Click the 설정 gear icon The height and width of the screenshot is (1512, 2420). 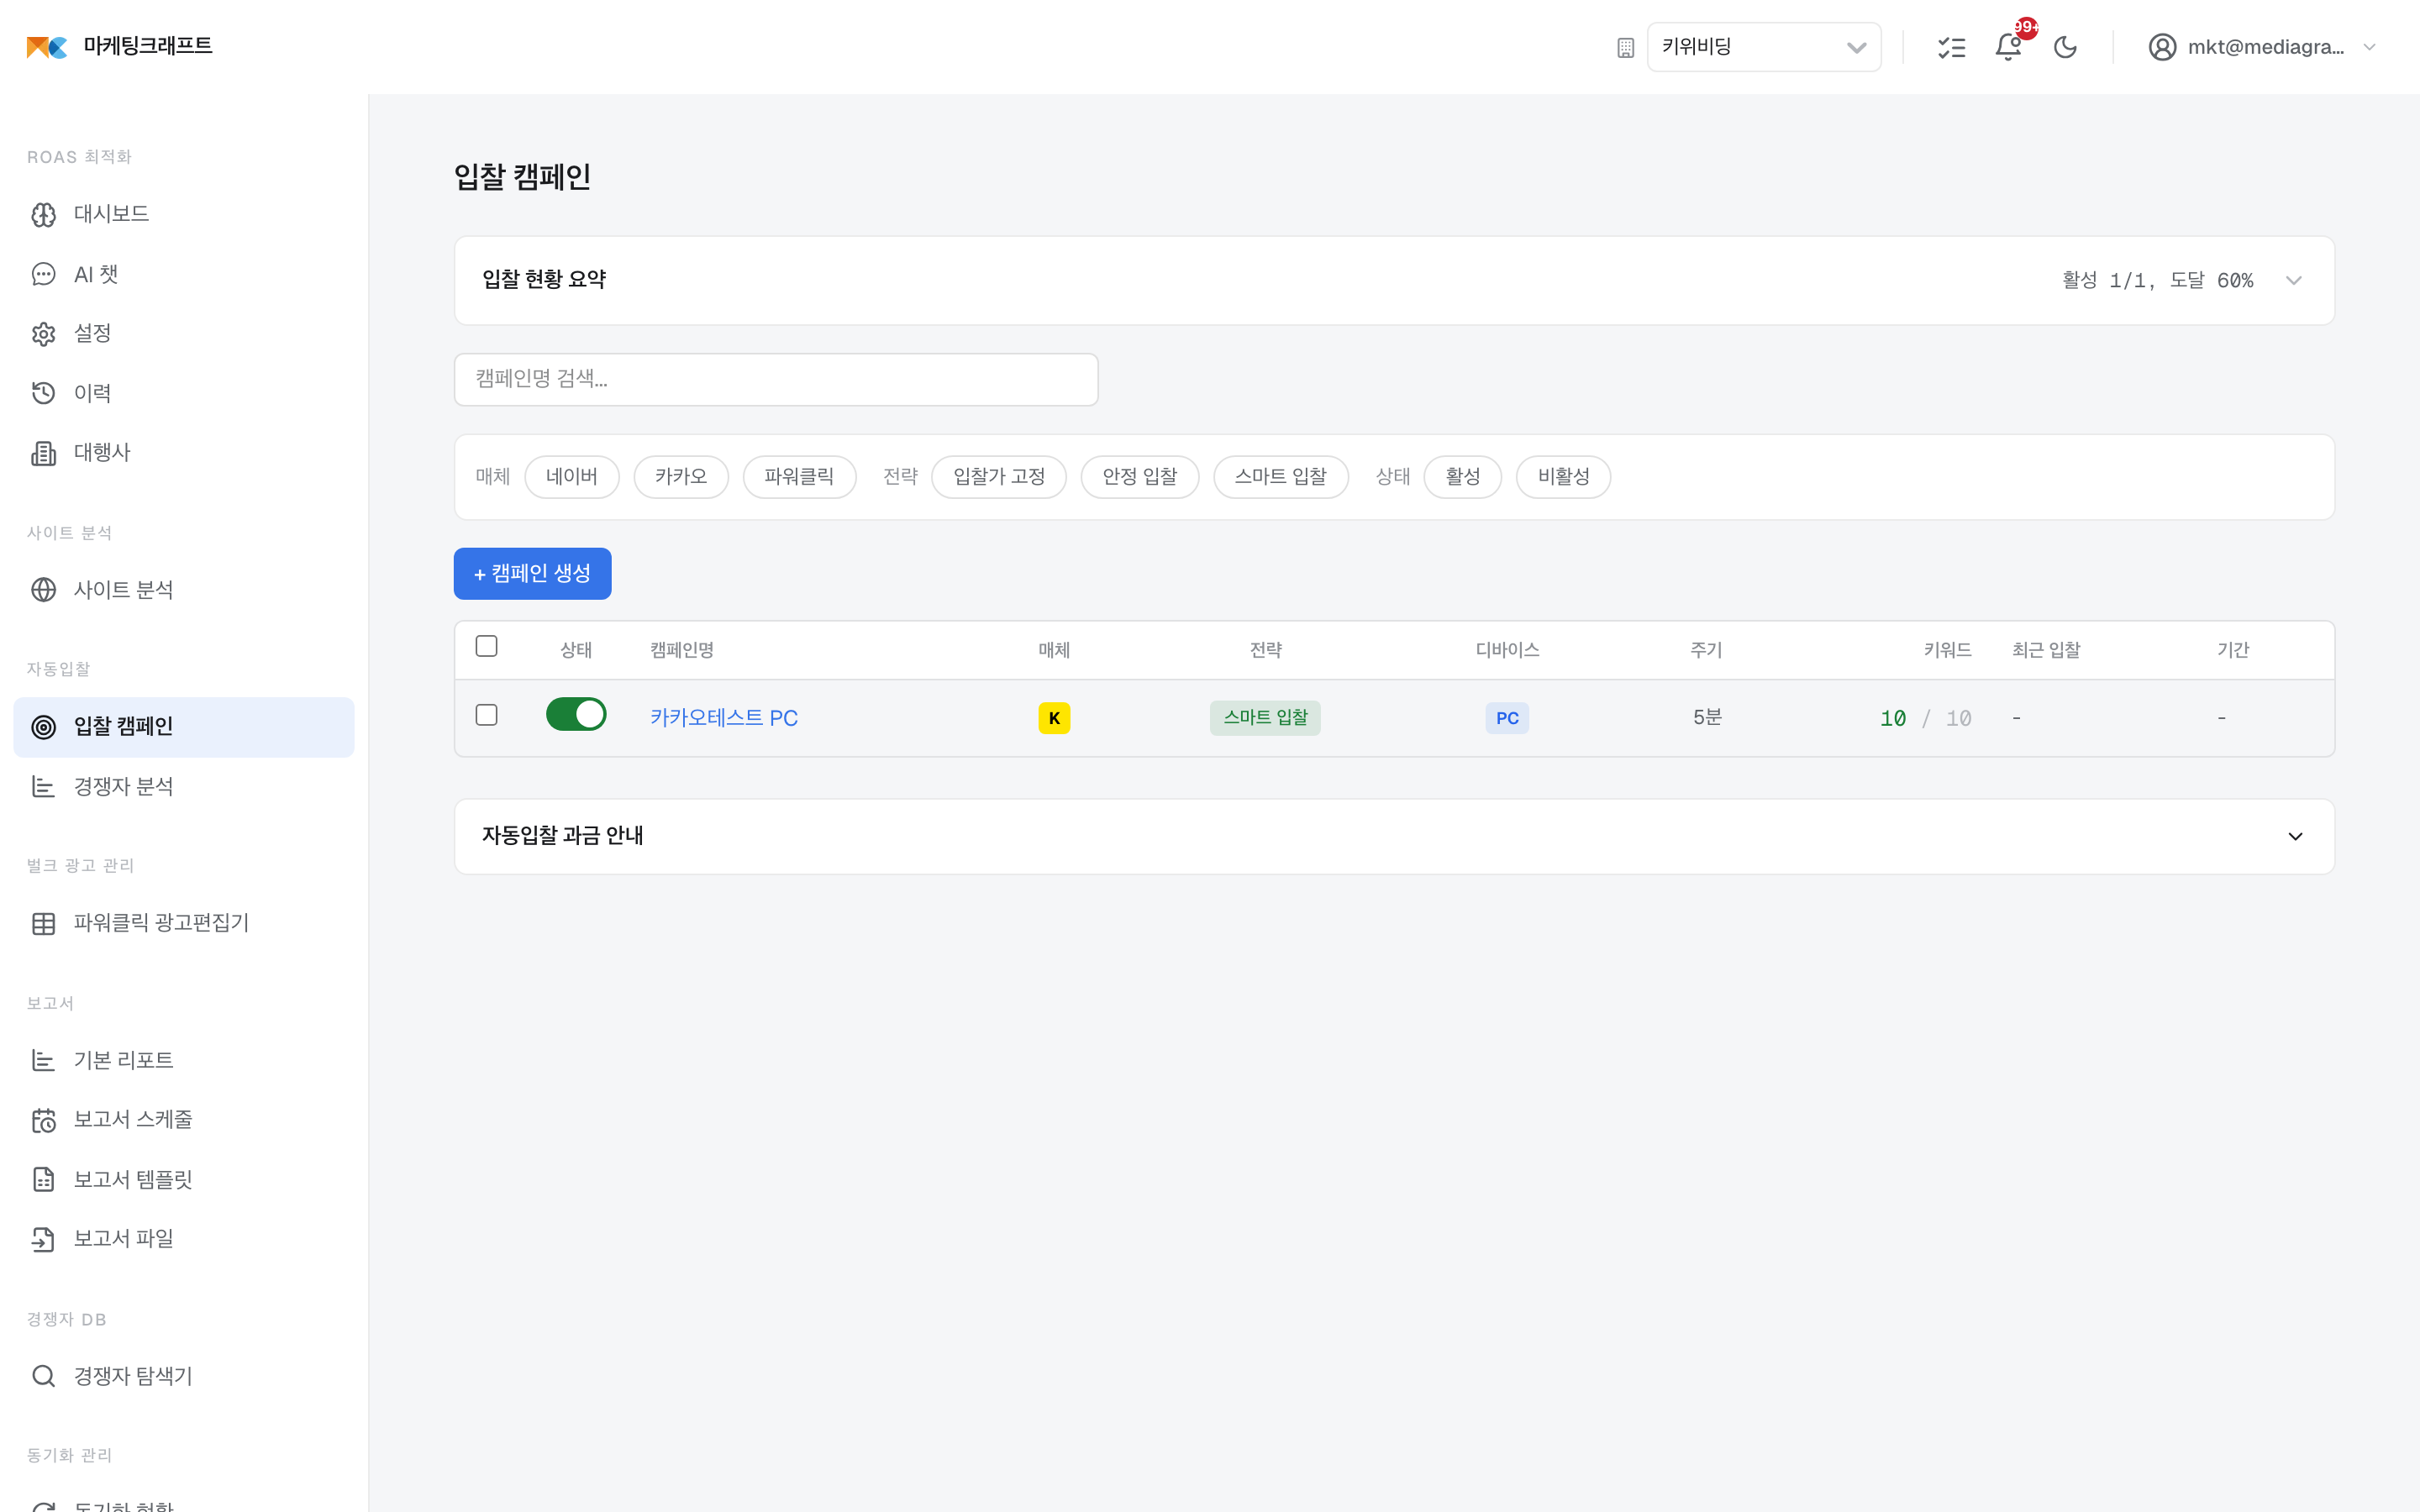pyautogui.click(x=44, y=334)
